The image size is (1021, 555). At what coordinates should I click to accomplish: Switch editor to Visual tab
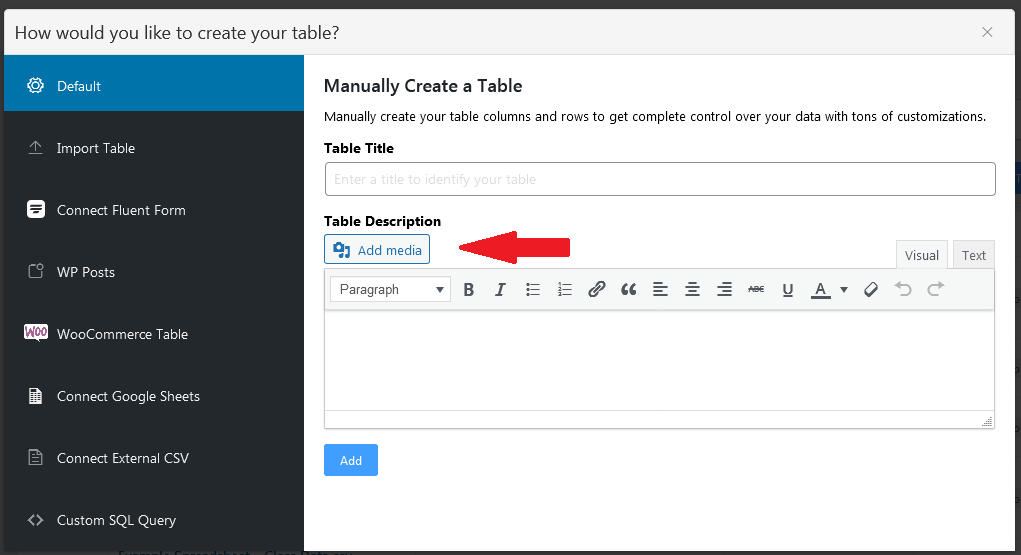[x=921, y=255]
